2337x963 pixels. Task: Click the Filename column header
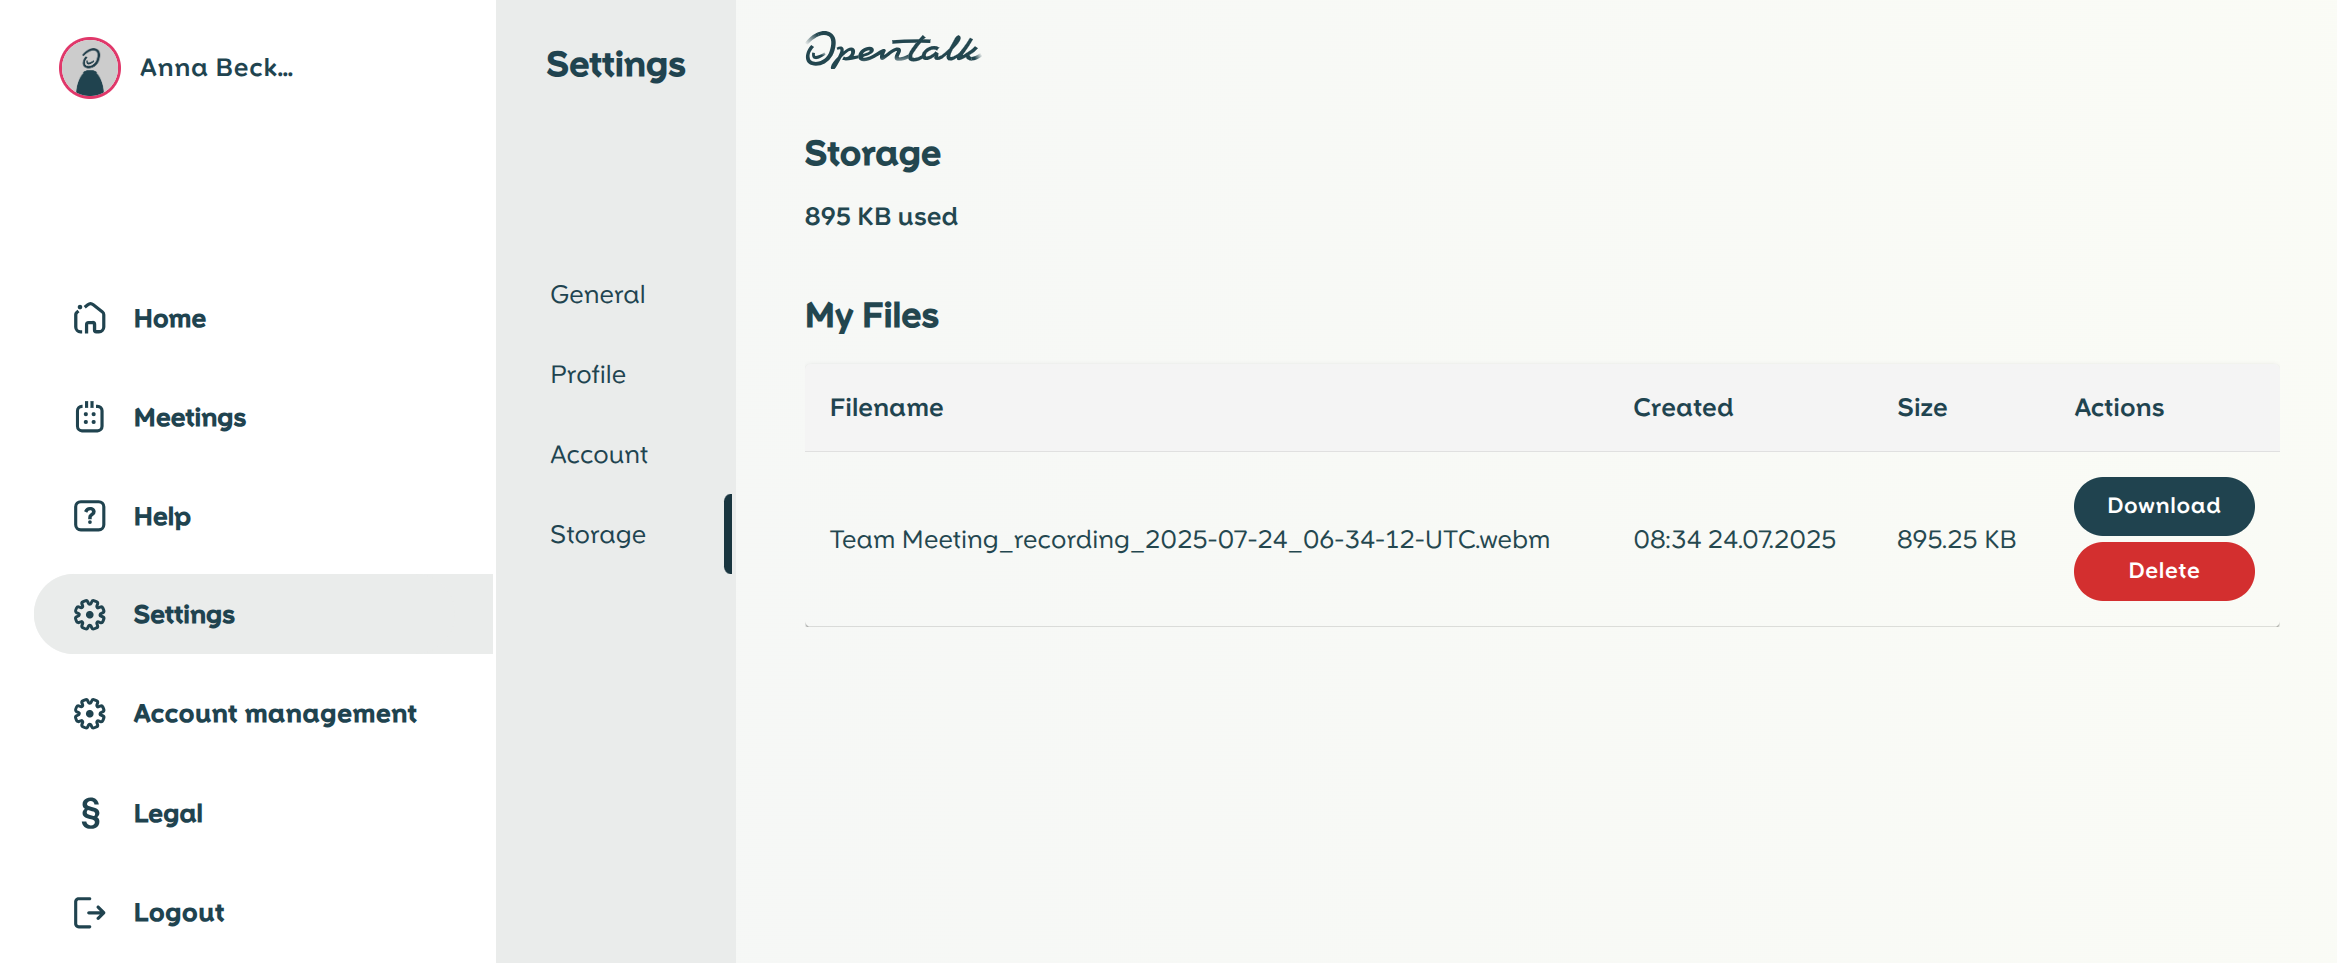pyautogui.click(x=886, y=407)
